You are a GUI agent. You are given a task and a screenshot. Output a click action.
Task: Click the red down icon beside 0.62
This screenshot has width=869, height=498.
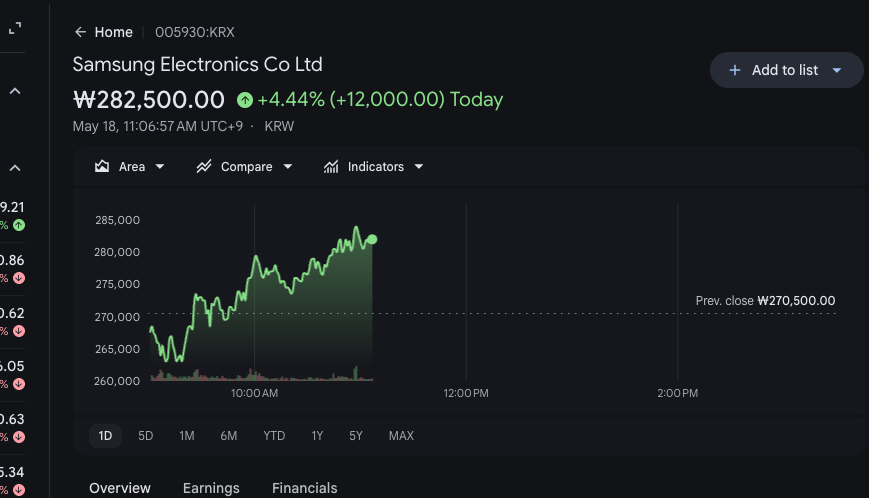point(19,331)
